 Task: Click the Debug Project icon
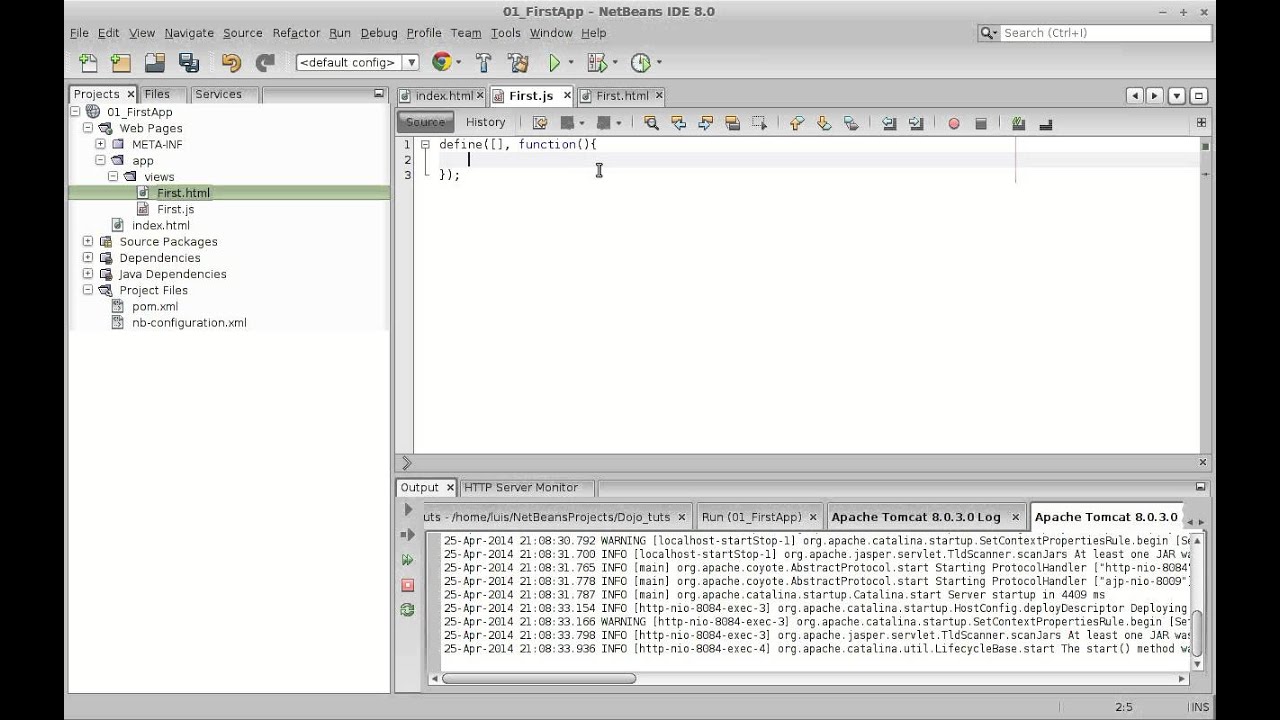pos(597,62)
